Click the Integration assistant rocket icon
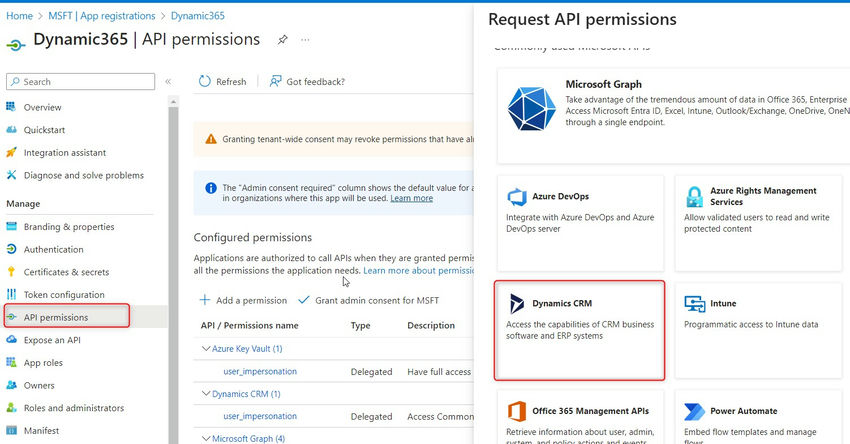Screen dimensions: 850x444 11,152
